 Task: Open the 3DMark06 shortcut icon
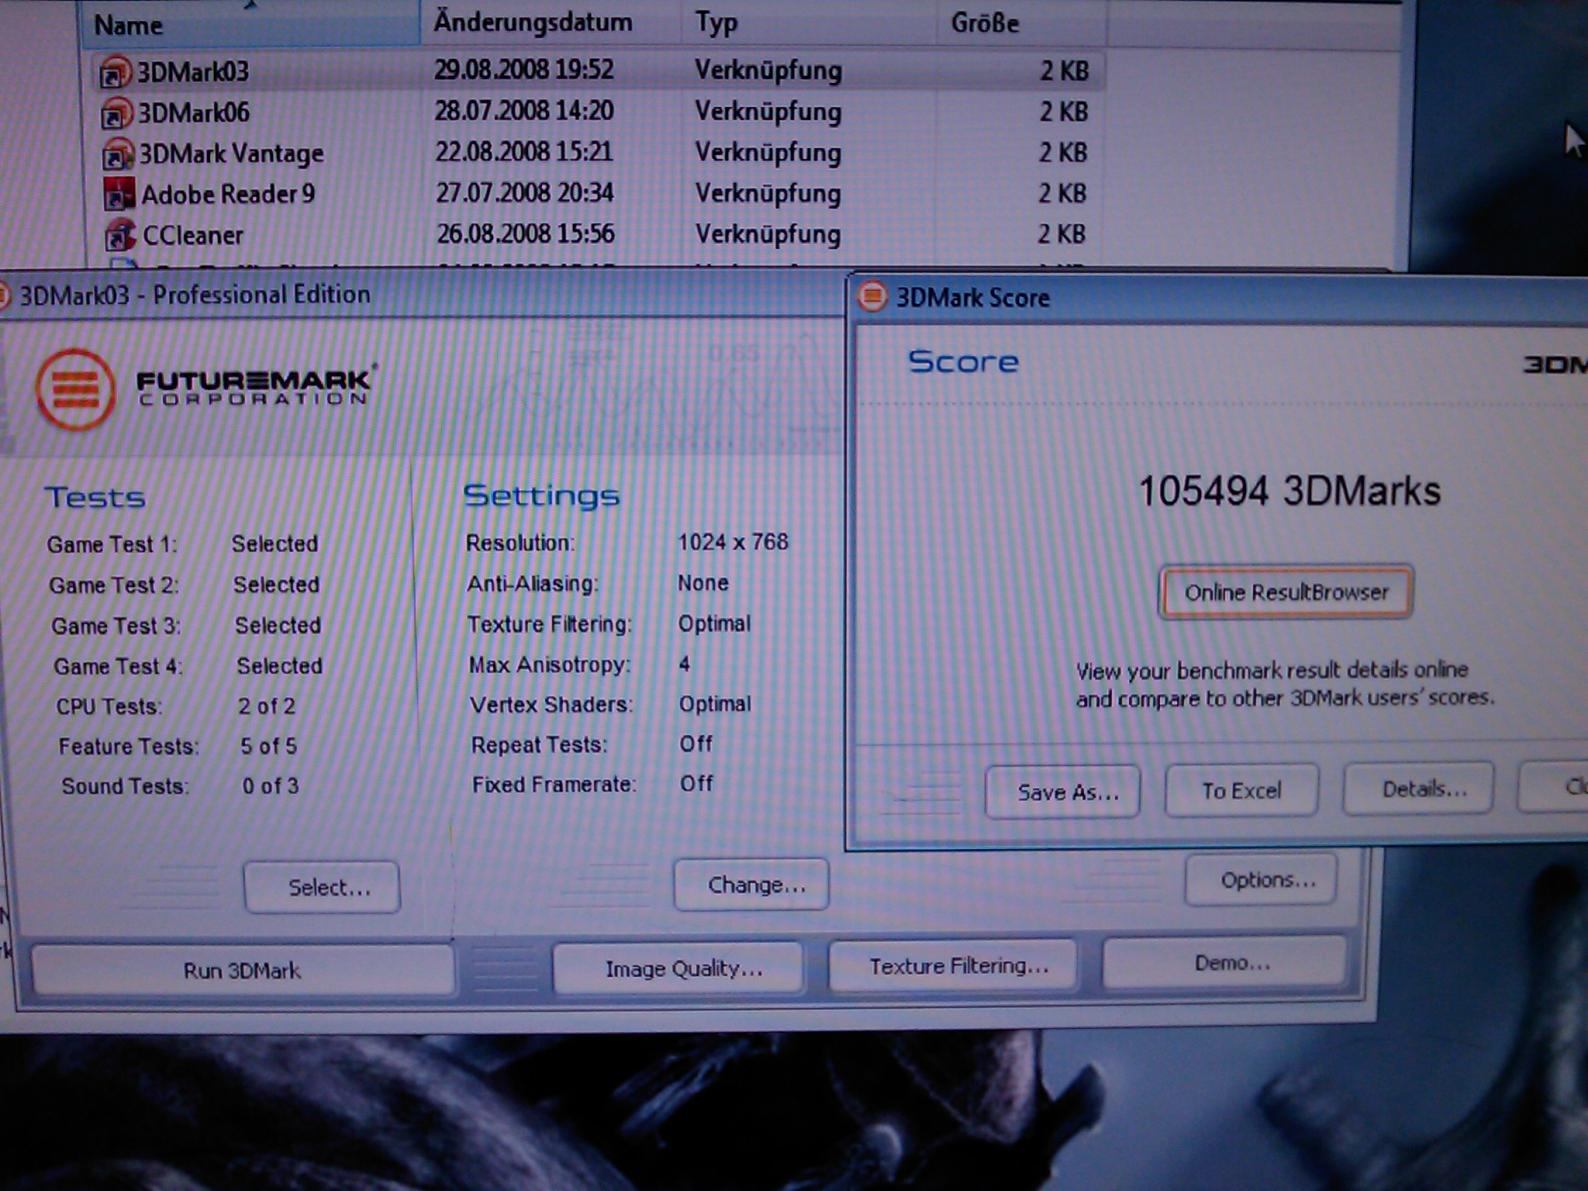tap(116, 113)
